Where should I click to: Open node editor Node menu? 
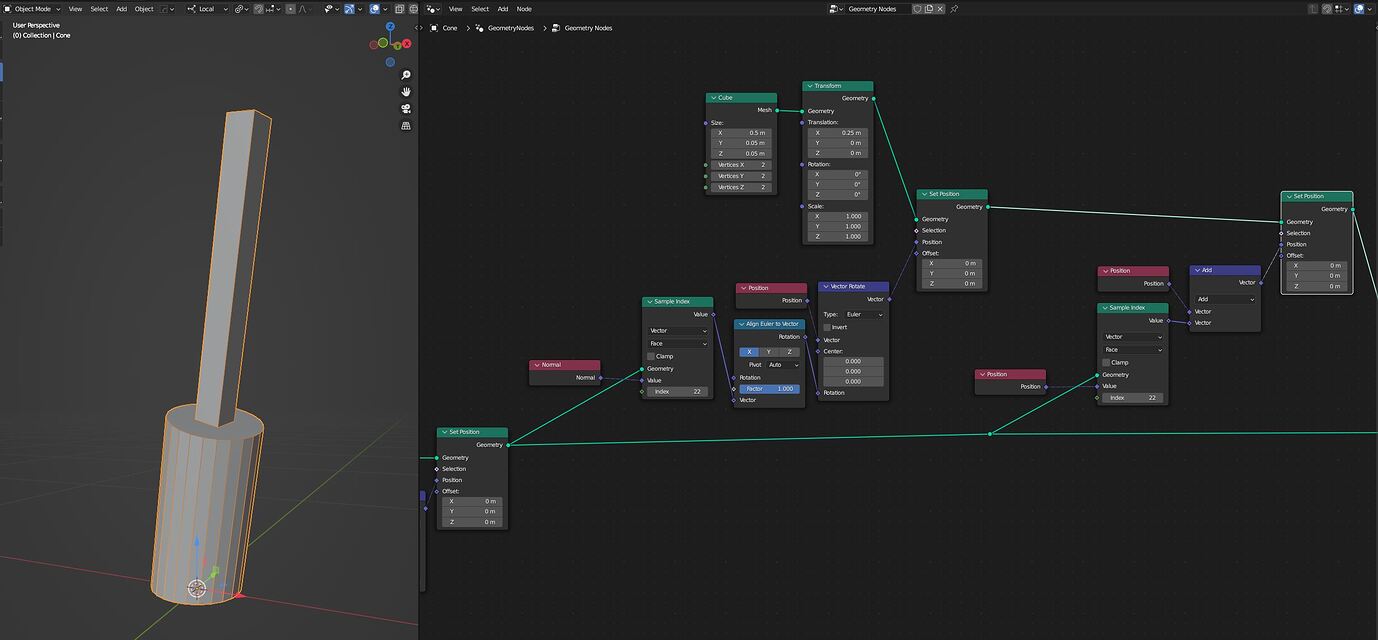click(x=524, y=9)
